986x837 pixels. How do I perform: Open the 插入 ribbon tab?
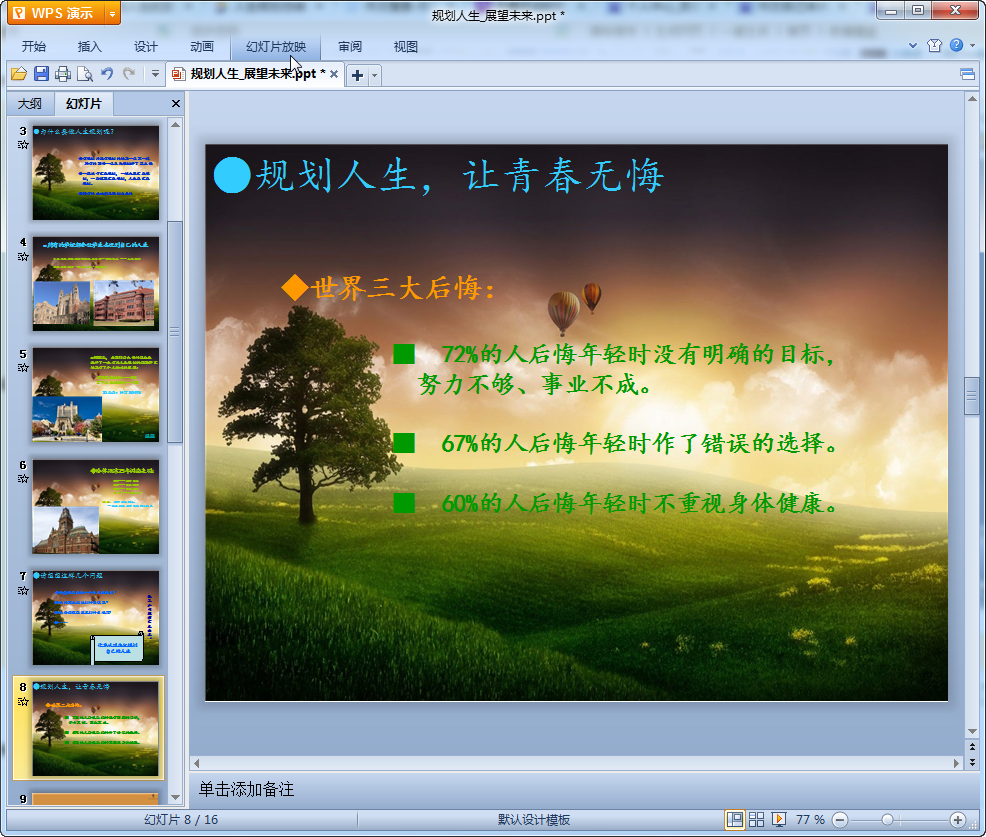pos(89,47)
